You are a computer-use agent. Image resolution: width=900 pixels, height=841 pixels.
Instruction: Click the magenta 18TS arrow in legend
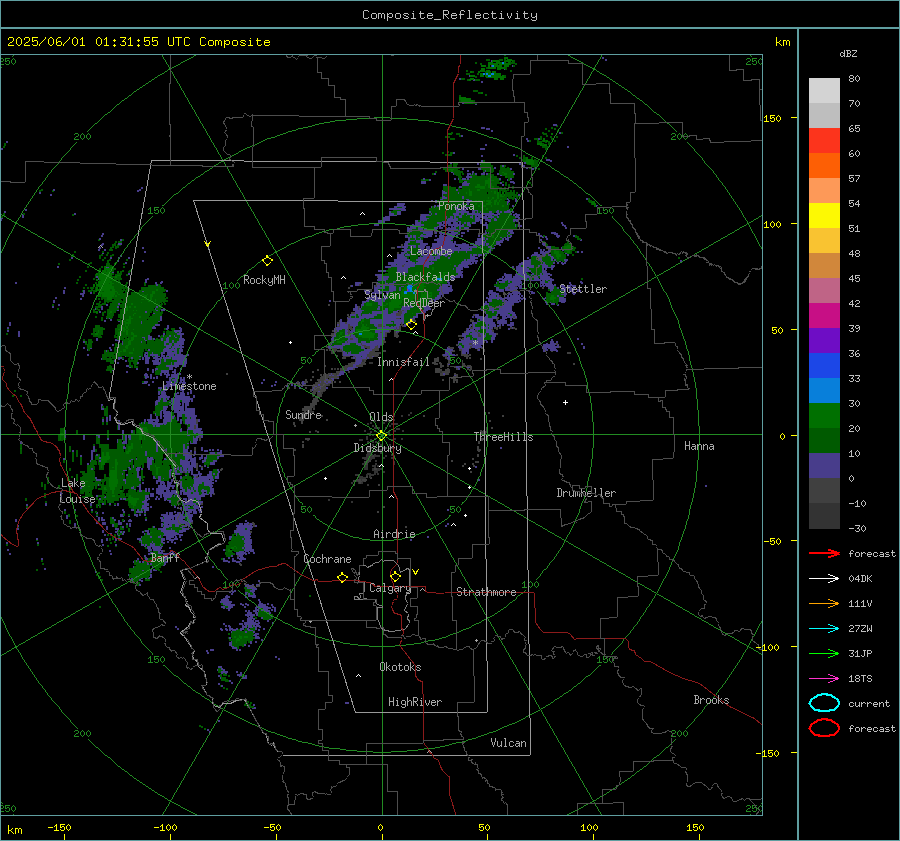[x=824, y=679]
